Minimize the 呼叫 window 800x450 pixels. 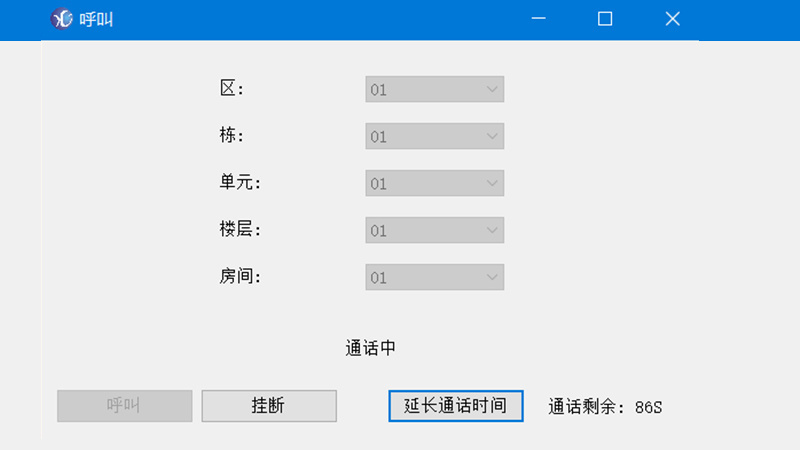(x=538, y=19)
